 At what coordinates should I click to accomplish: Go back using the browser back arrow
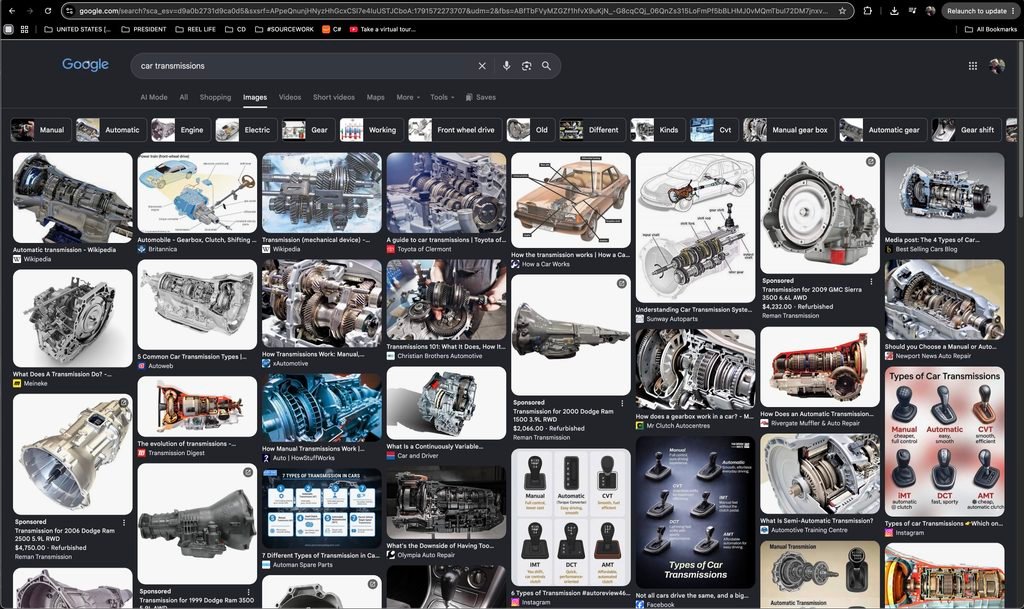[12, 11]
